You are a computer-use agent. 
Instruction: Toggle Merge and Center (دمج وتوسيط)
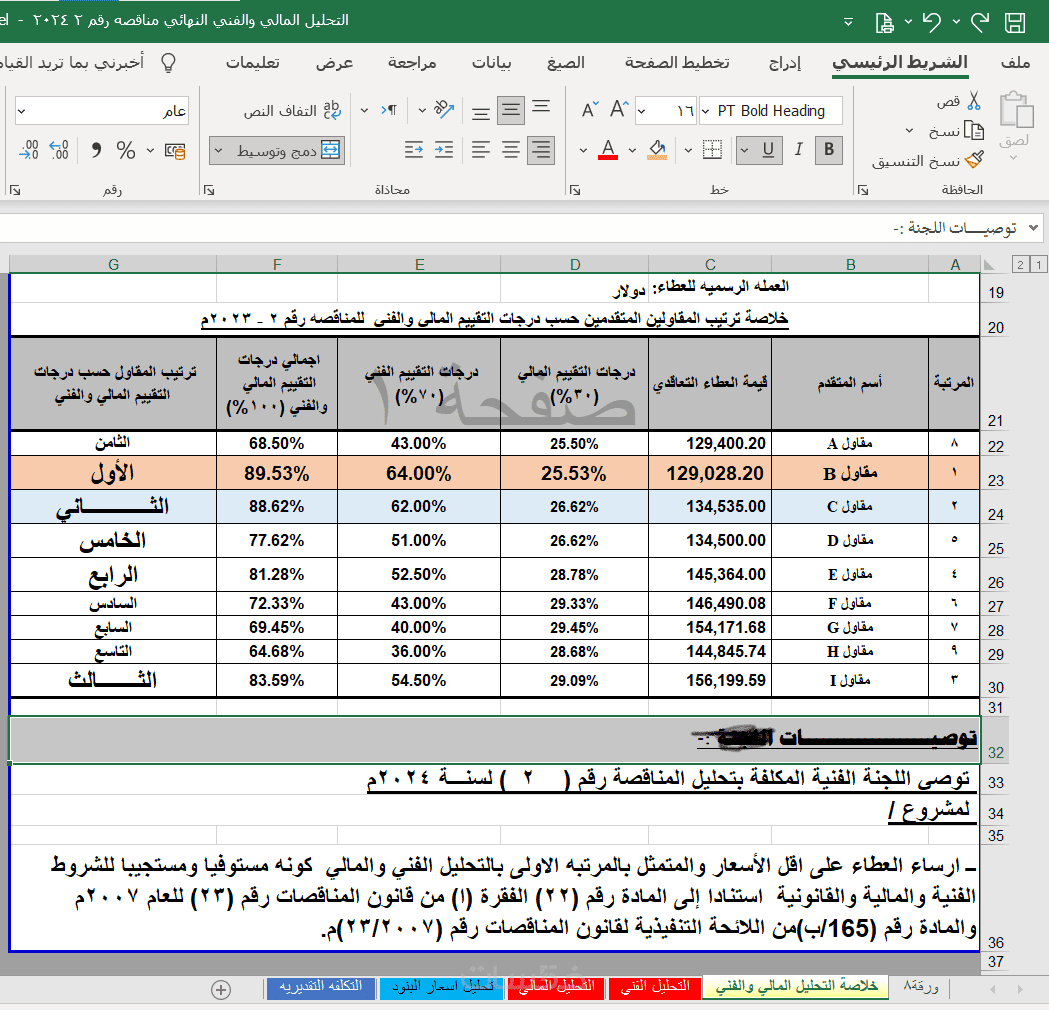click(x=288, y=150)
